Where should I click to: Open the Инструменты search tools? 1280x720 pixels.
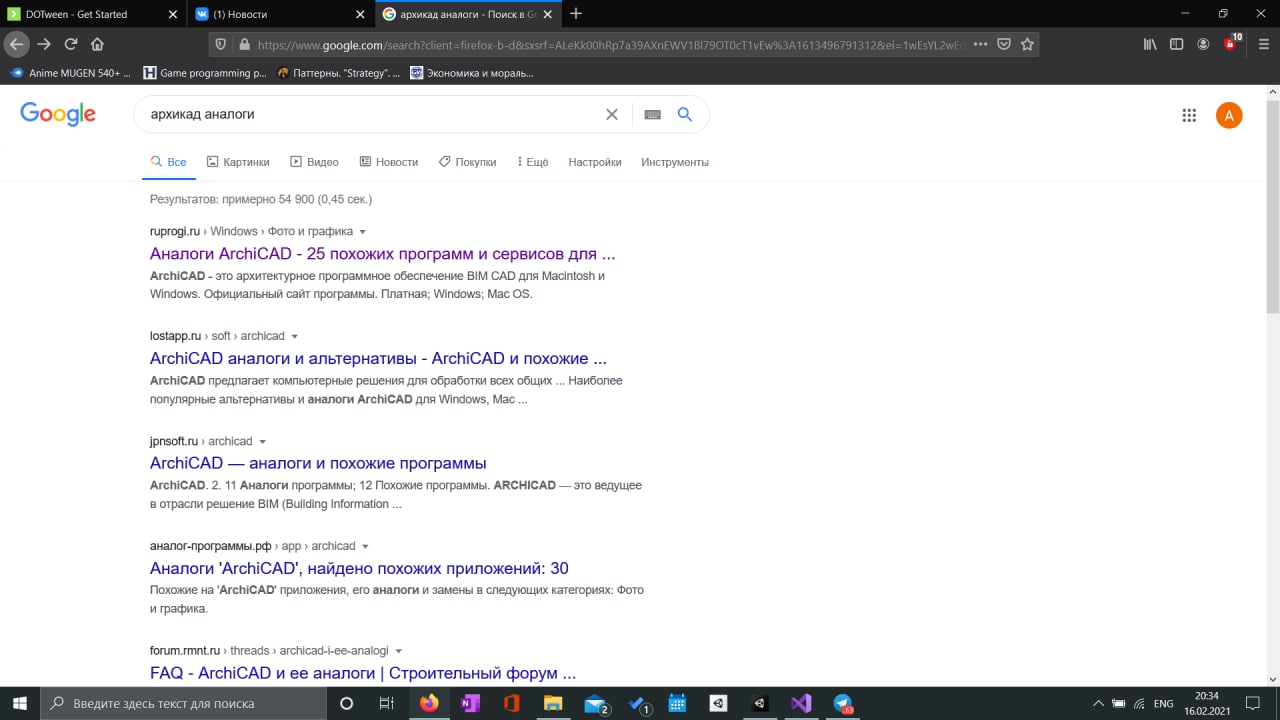675,162
